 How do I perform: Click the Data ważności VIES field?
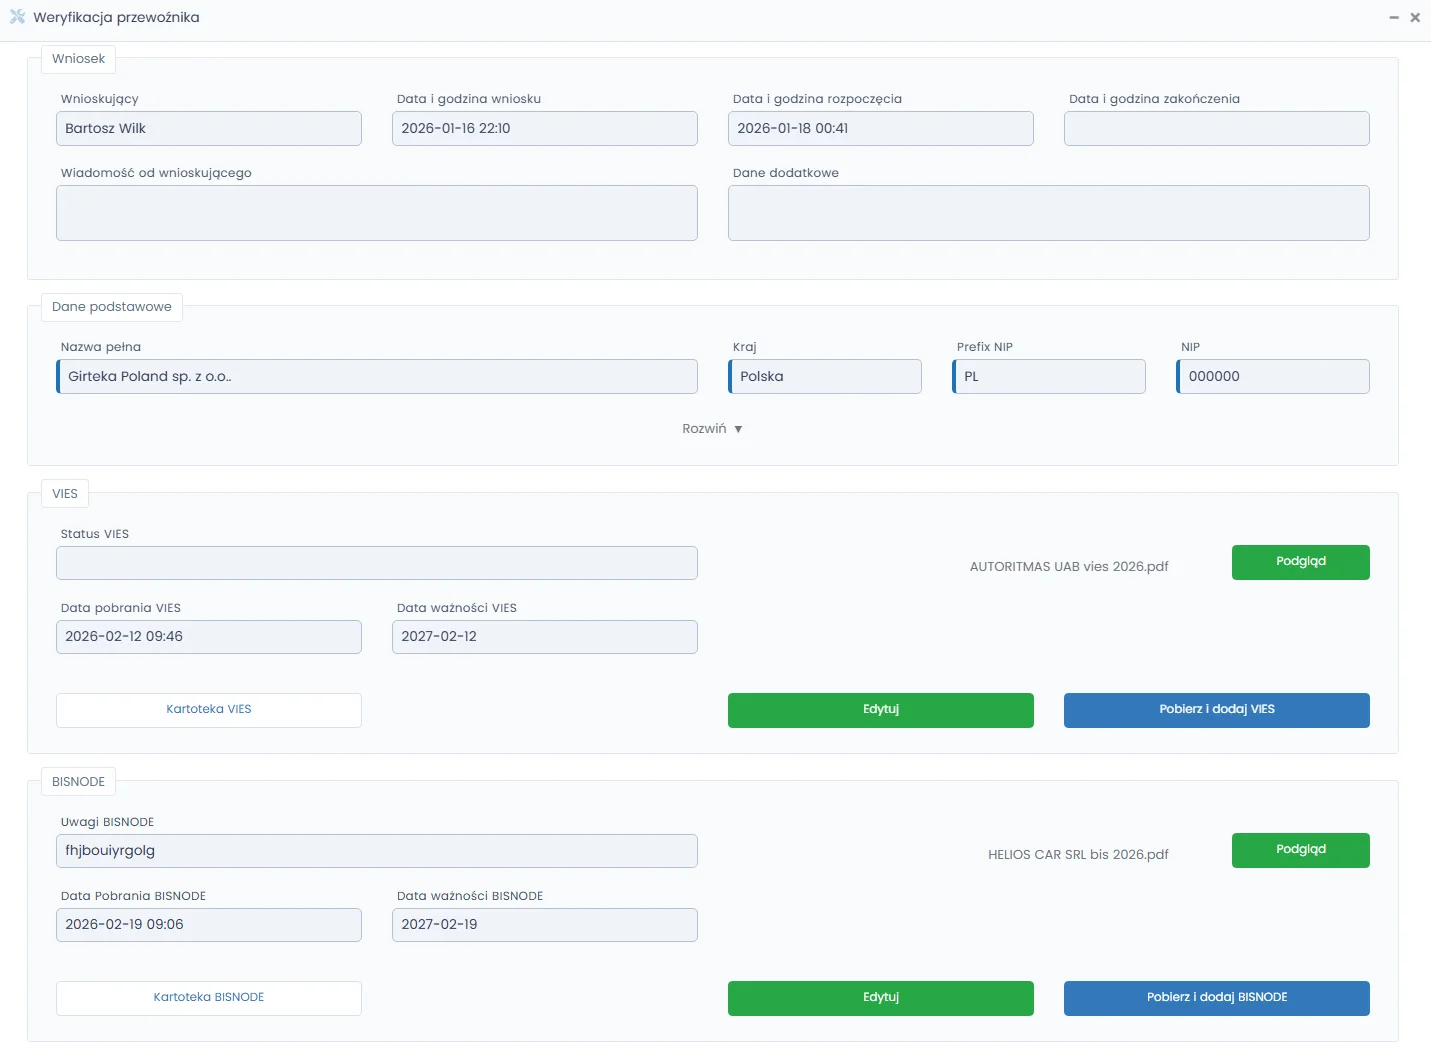click(x=544, y=637)
